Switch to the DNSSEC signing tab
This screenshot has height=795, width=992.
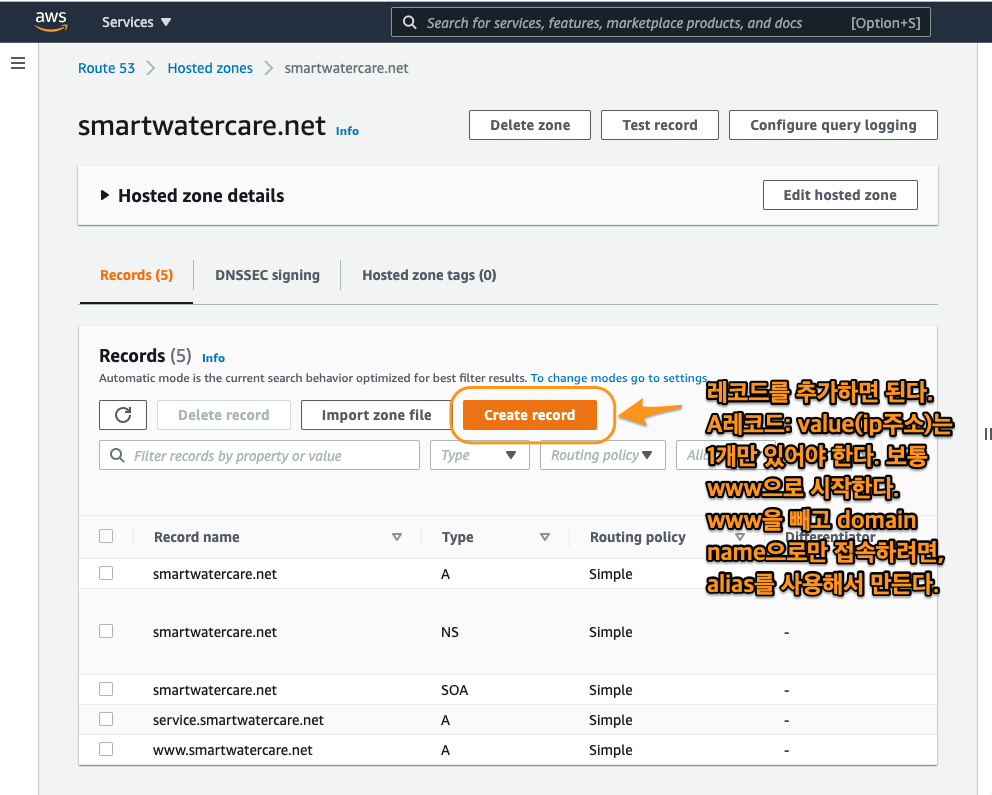(x=267, y=275)
